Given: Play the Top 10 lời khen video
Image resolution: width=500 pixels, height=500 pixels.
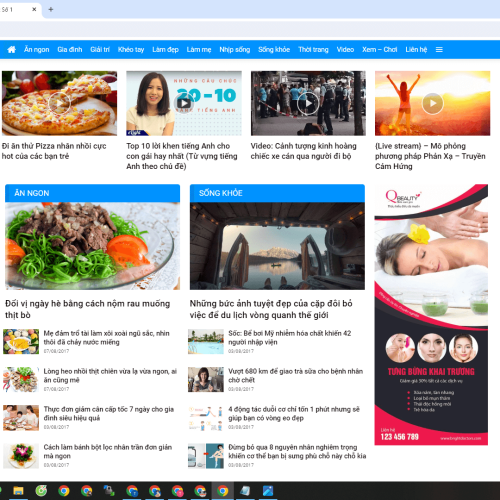Looking at the screenshot, I should point(184,103).
